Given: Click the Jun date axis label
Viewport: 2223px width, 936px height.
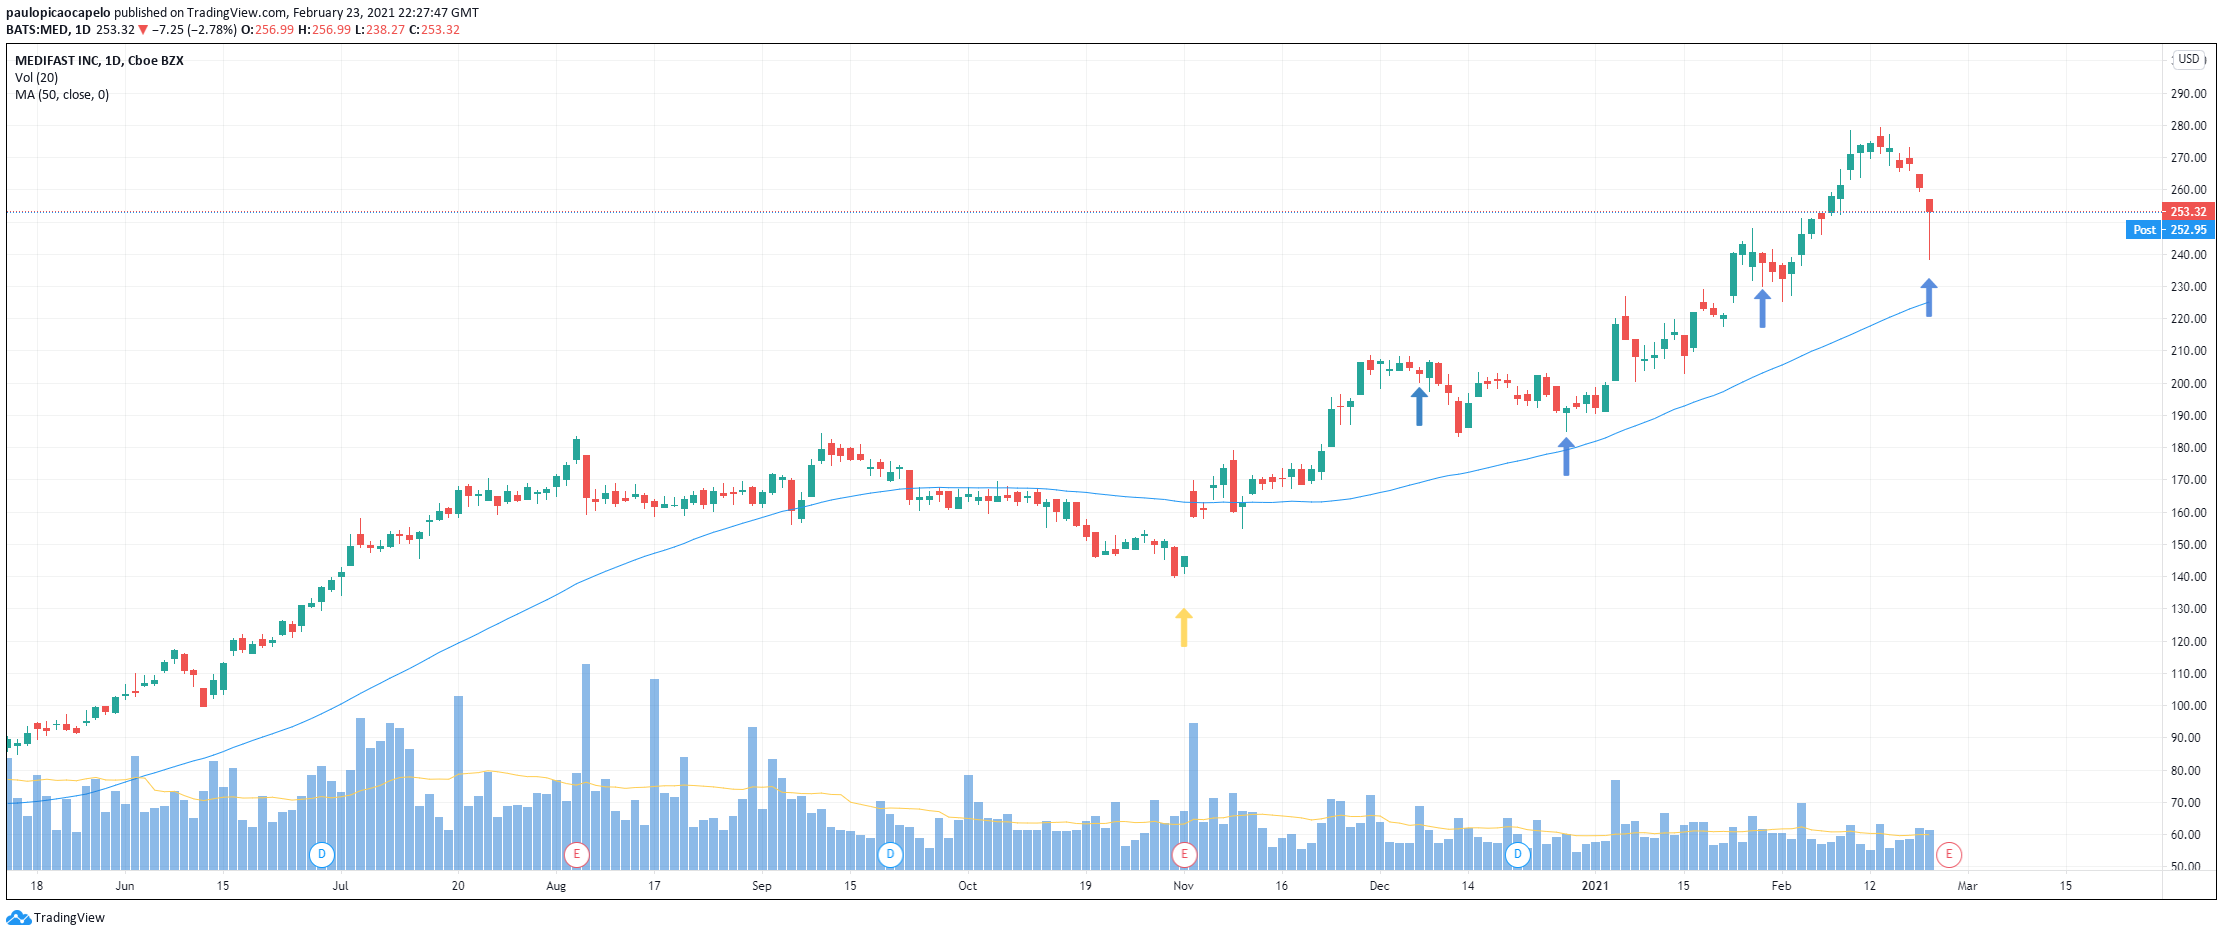Looking at the screenshot, I should pyautogui.click(x=125, y=886).
